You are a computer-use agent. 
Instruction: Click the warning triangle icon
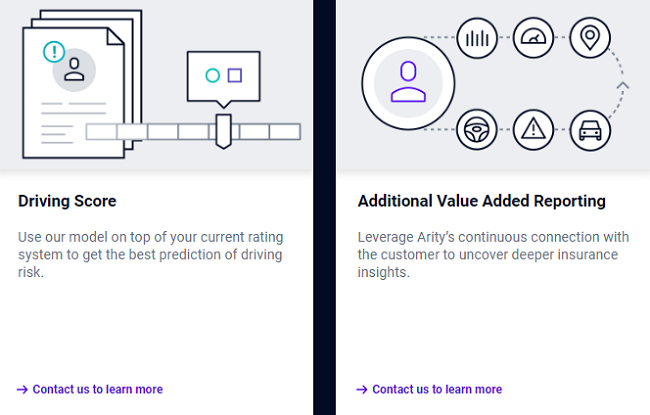533,130
